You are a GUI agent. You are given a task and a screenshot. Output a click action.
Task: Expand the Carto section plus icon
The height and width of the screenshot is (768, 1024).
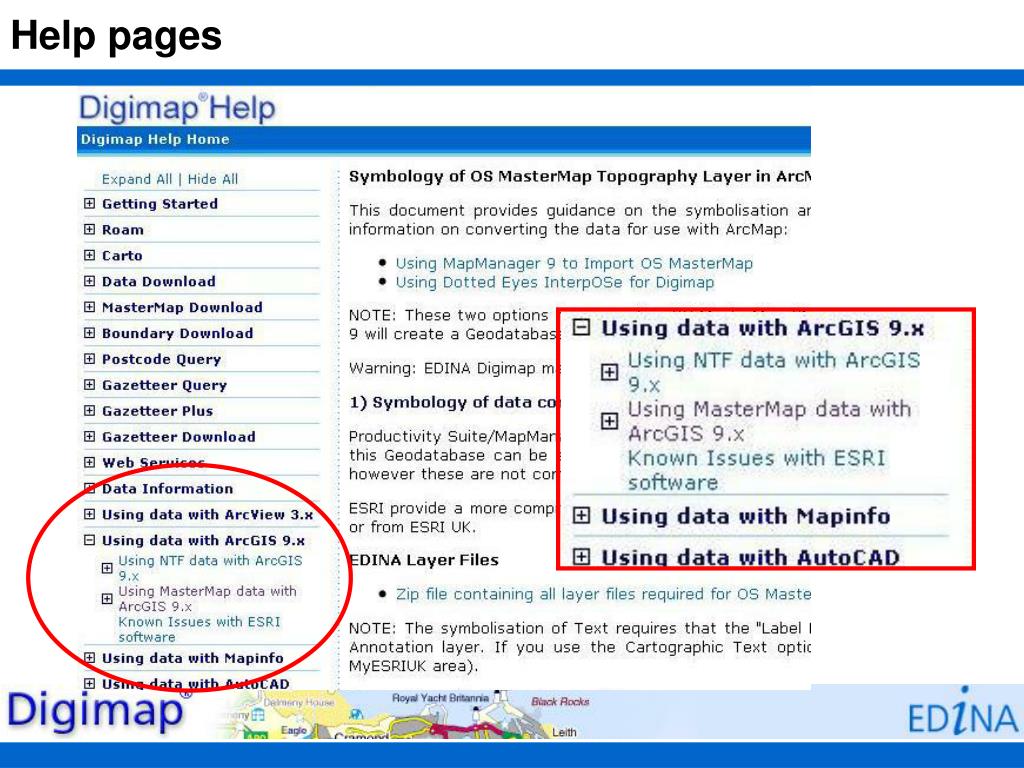click(89, 255)
